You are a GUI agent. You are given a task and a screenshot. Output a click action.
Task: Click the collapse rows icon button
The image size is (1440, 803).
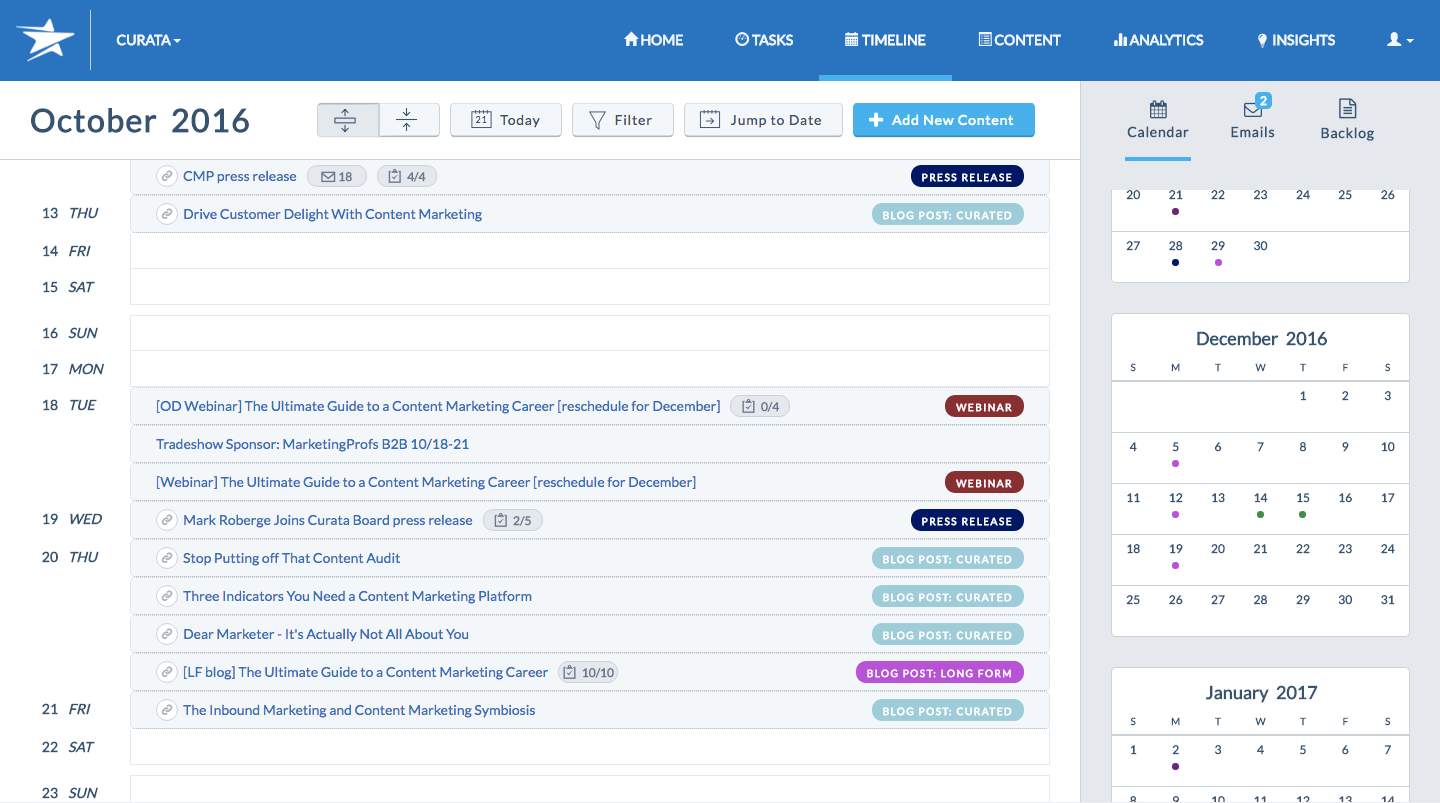coord(408,120)
